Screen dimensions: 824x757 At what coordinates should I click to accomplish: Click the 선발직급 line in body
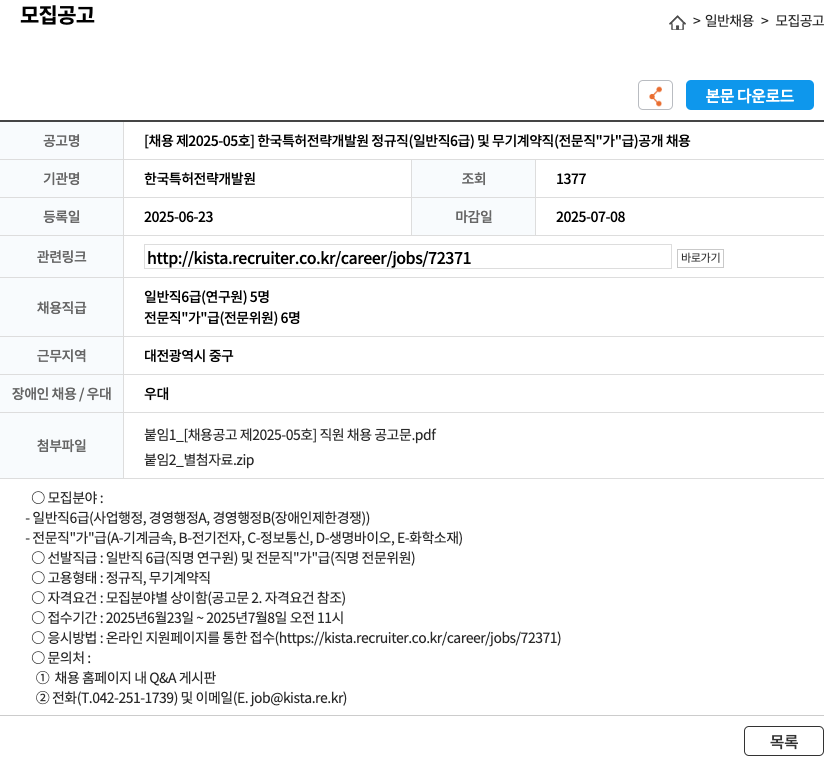tap(223, 558)
